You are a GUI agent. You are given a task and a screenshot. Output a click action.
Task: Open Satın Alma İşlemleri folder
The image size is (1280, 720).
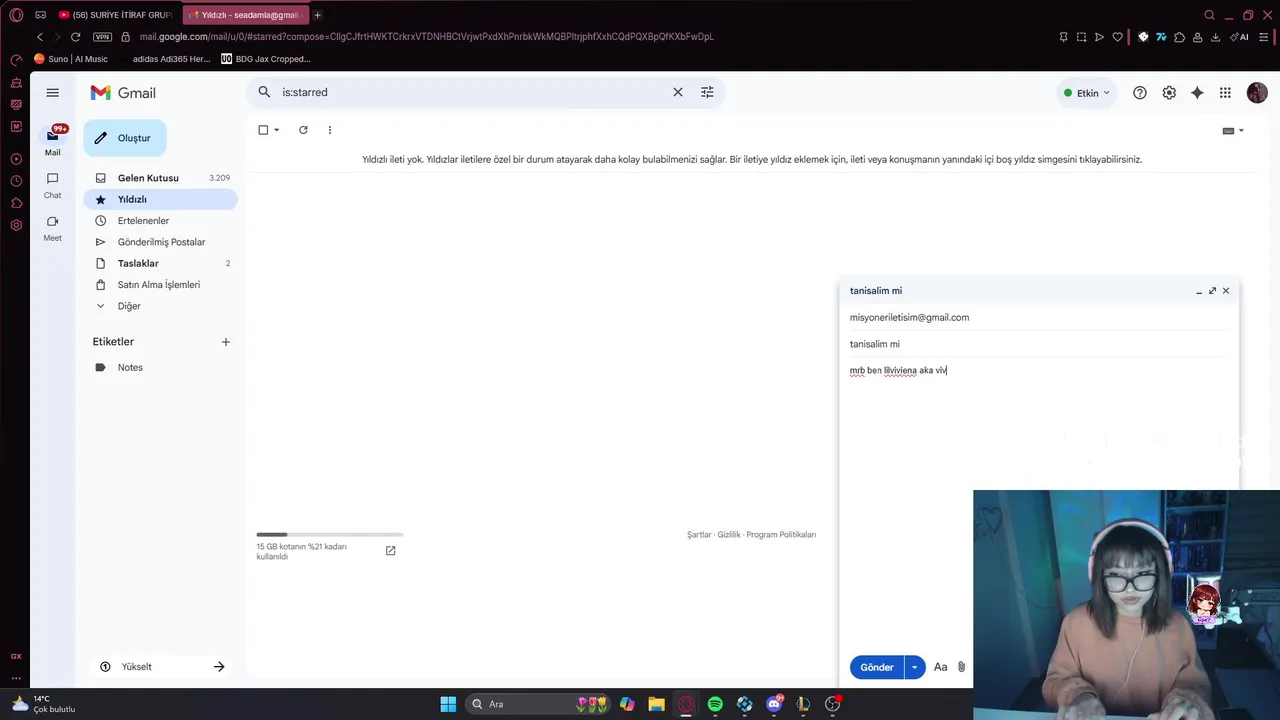[160, 285]
